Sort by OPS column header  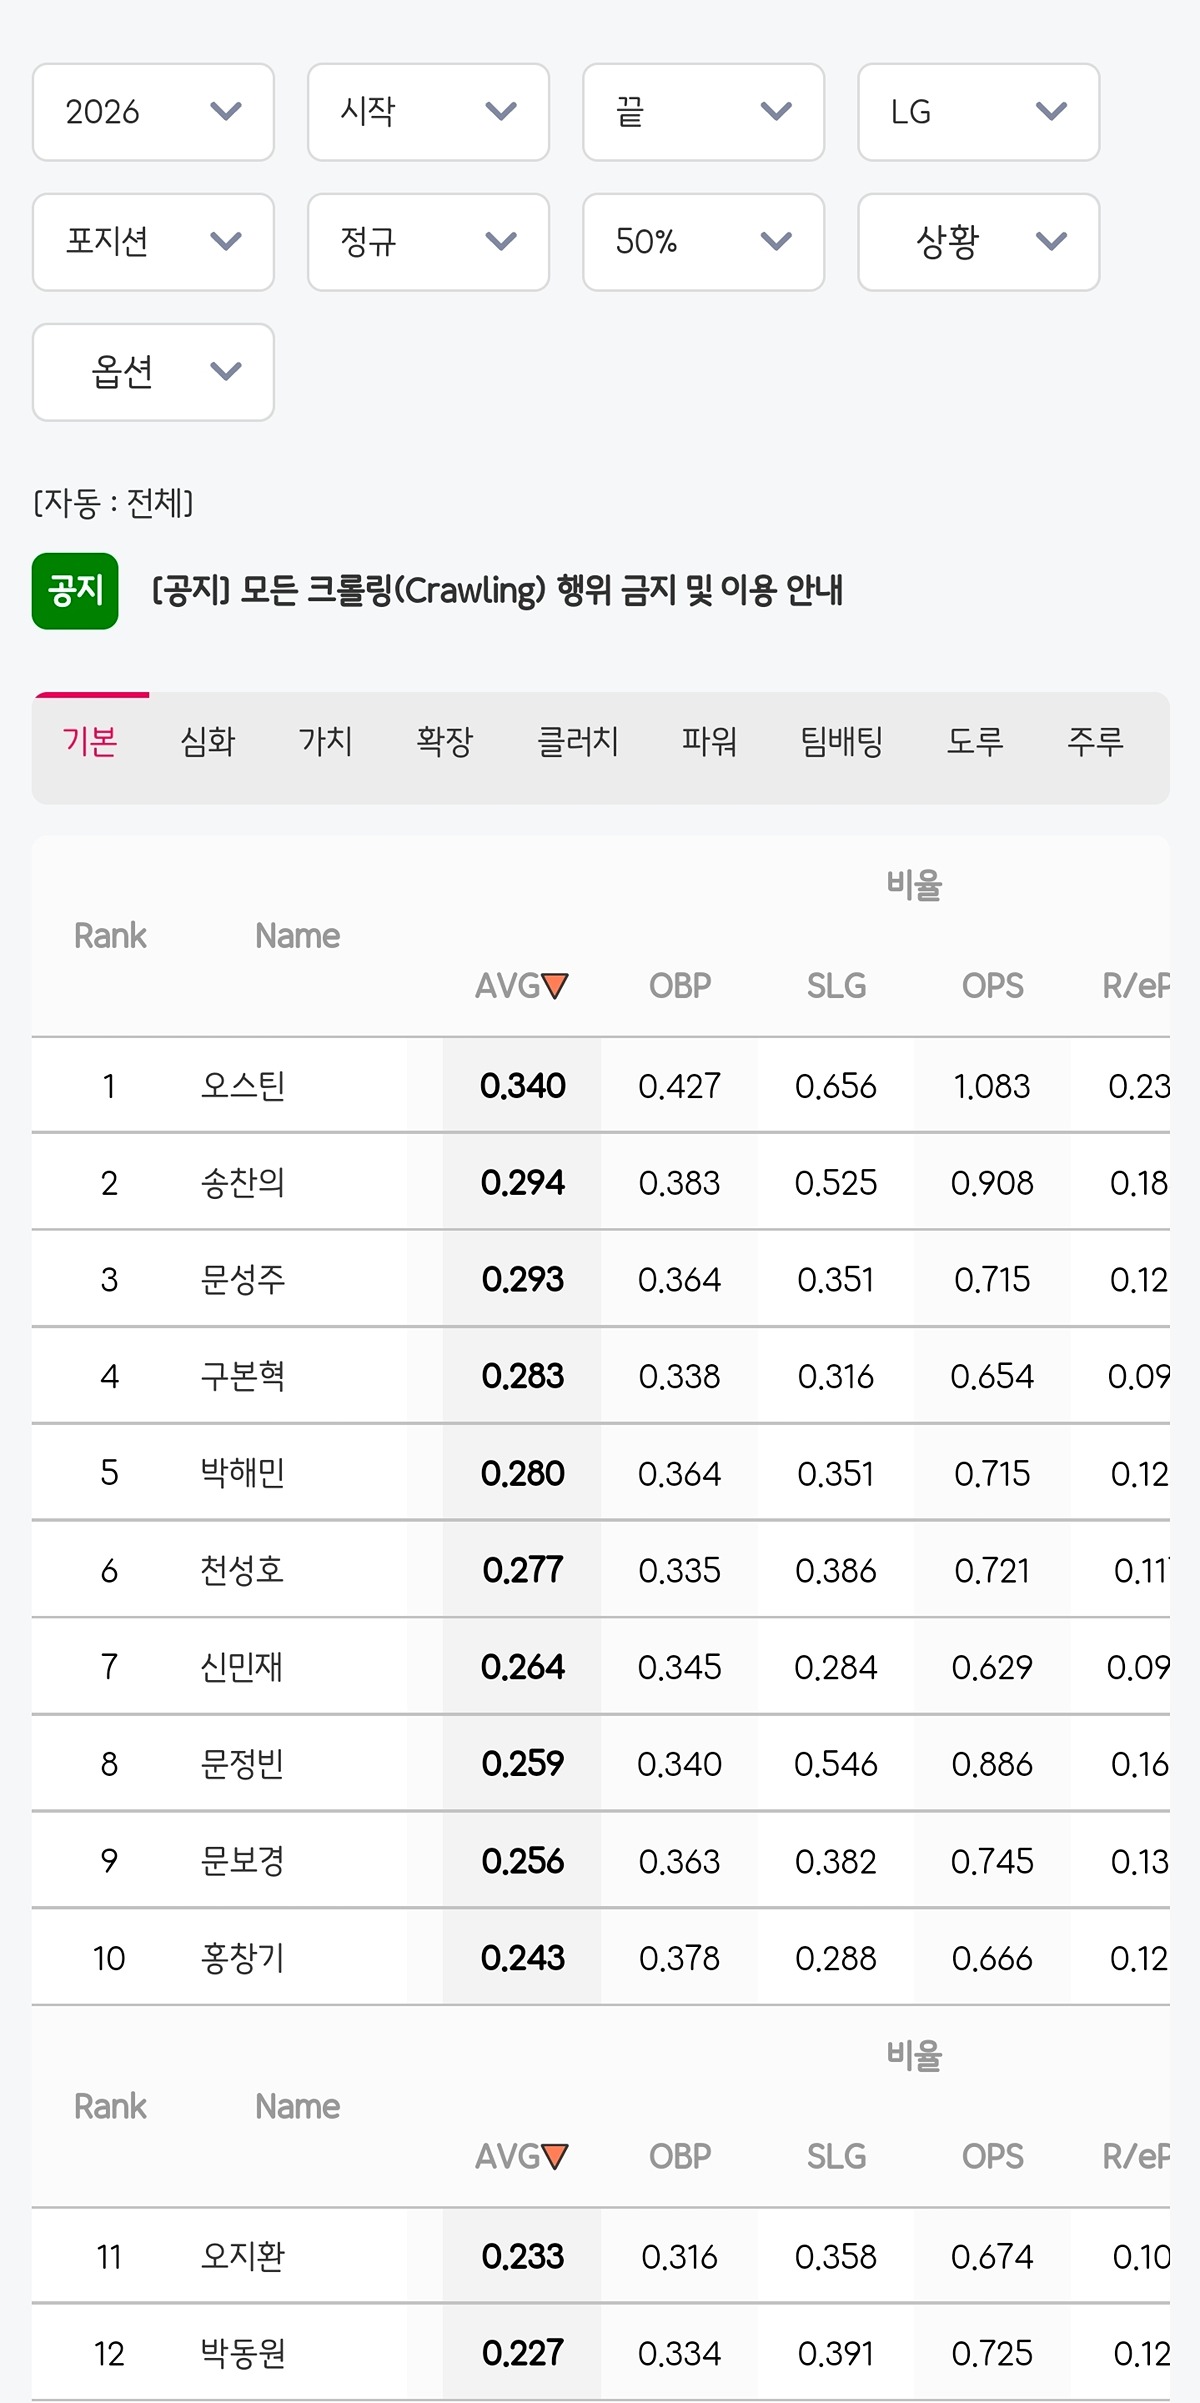tap(992, 986)
